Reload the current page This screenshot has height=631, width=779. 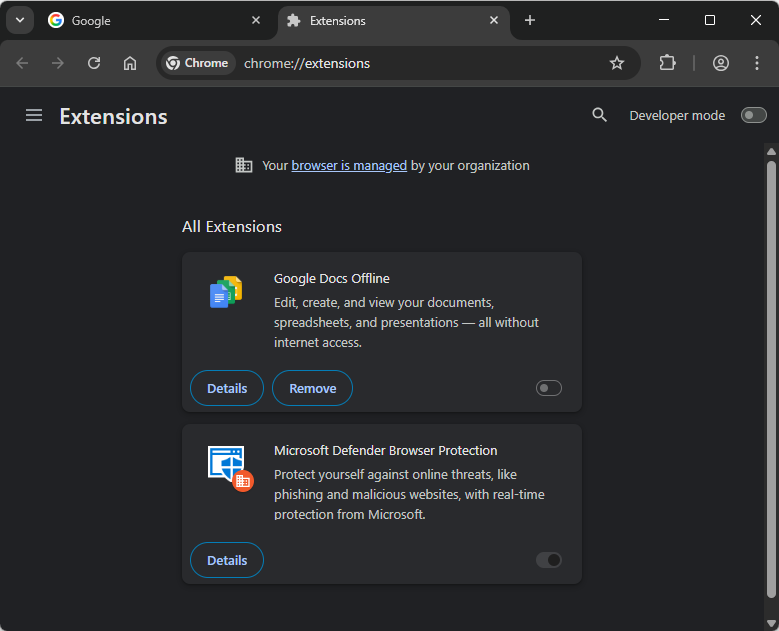[94, 63]
